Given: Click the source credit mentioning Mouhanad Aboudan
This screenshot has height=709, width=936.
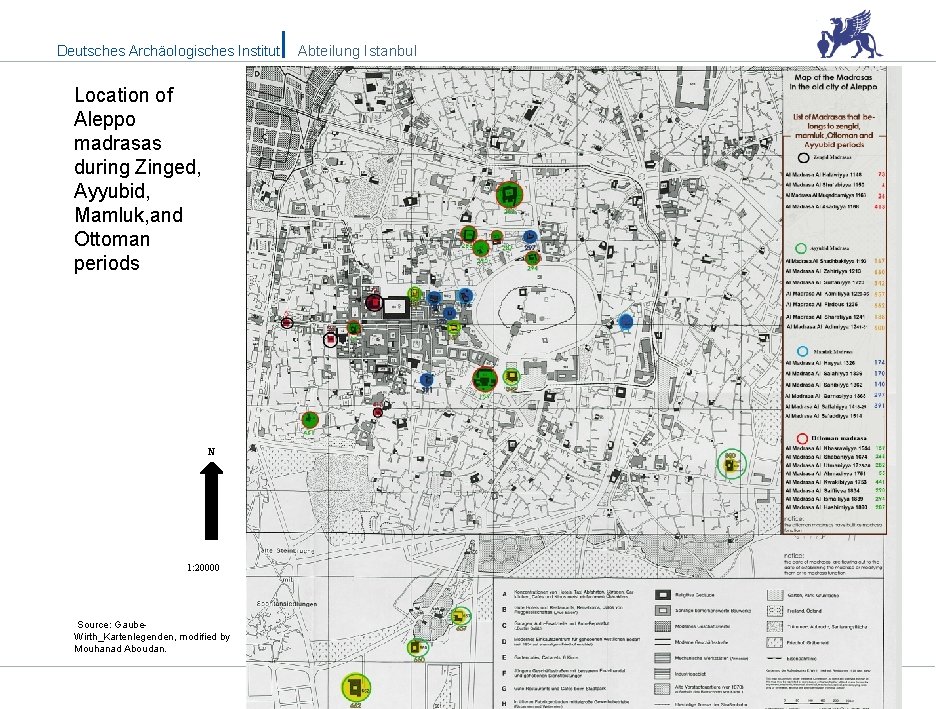Looking at the screenshot, I should [x=152, y=637].
